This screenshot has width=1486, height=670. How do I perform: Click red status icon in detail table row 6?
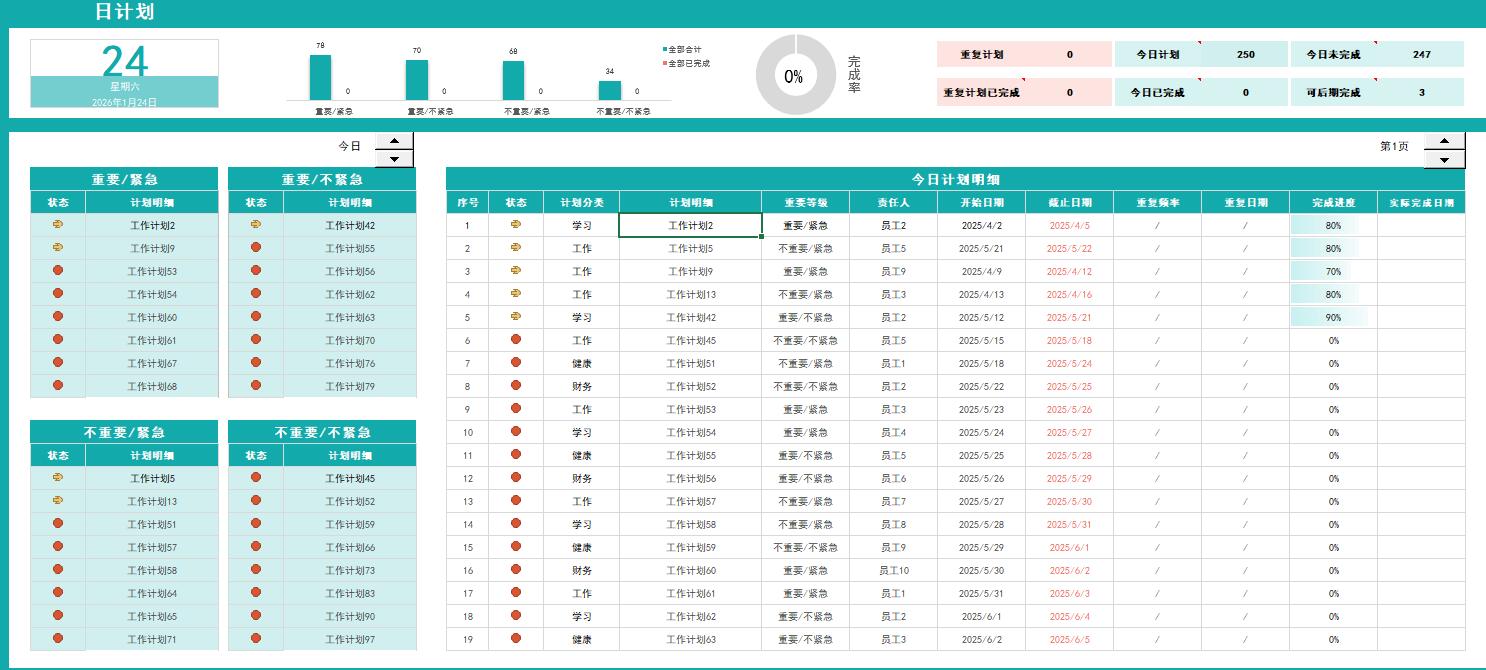point(516,340)
